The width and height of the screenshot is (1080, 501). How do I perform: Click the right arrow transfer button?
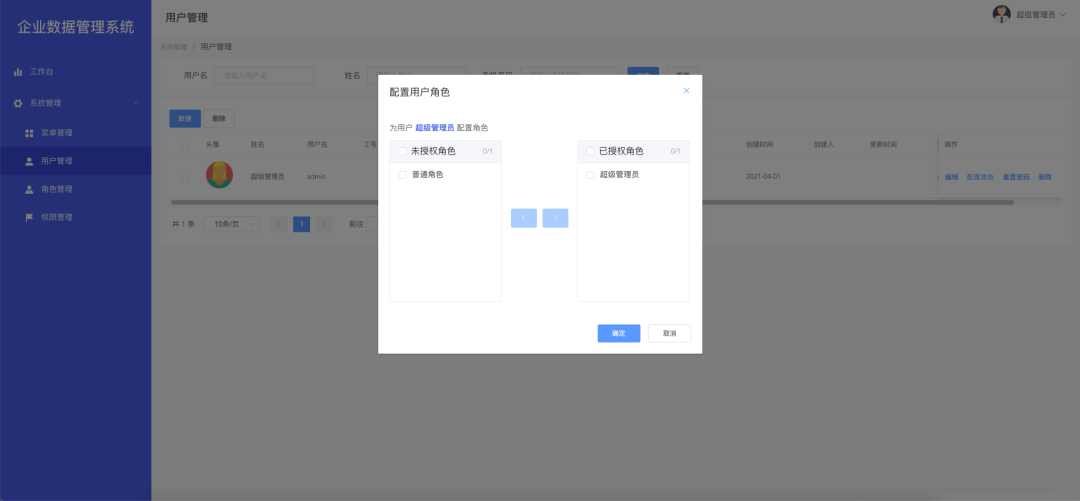555,218
